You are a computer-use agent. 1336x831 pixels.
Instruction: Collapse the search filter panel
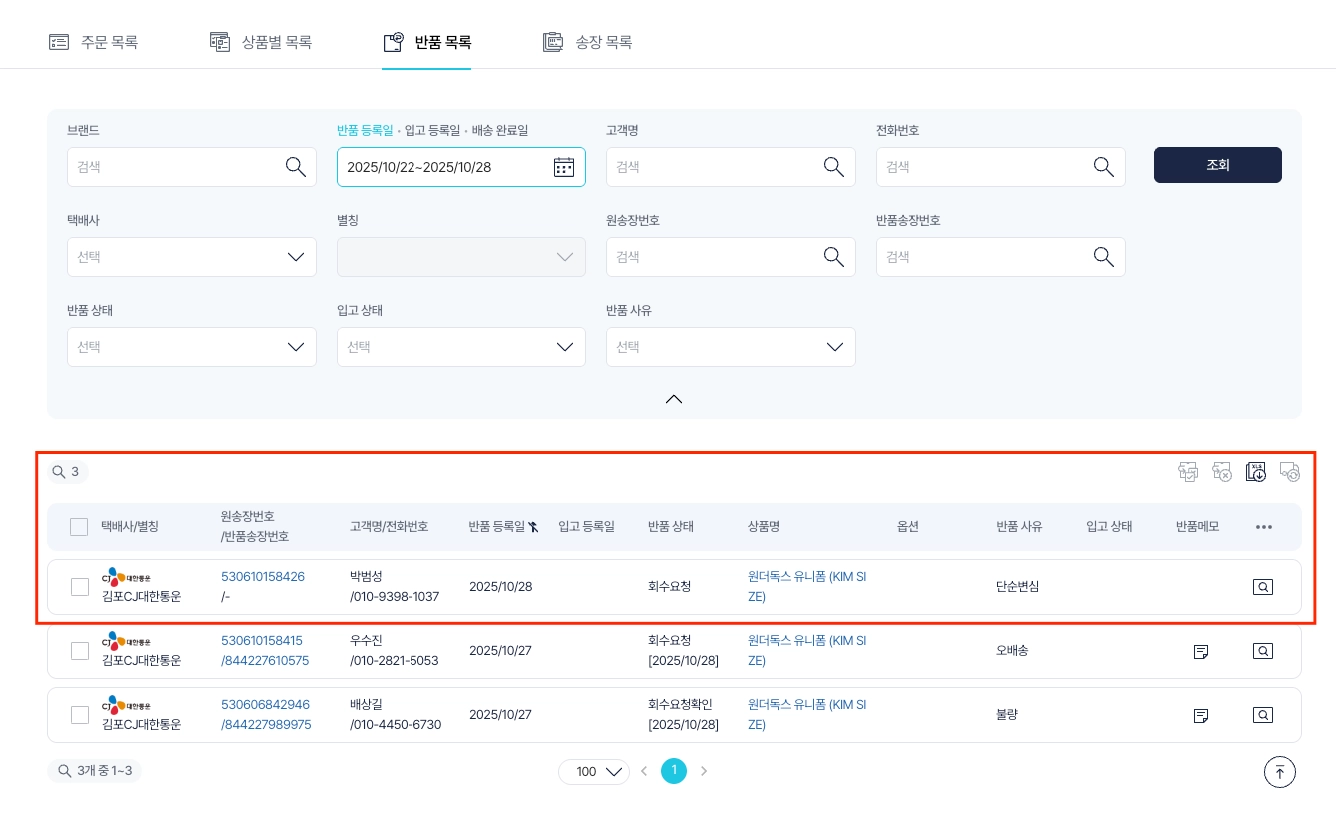(x=674, y=399)
